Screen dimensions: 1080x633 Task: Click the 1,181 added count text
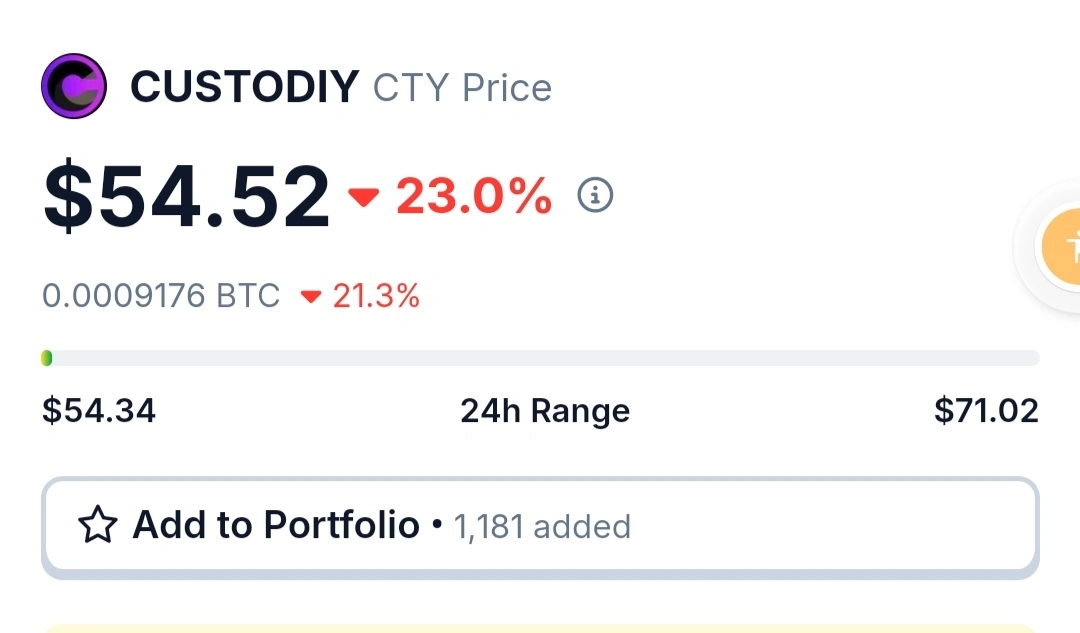pyautogui.click(x=543, y=526)
